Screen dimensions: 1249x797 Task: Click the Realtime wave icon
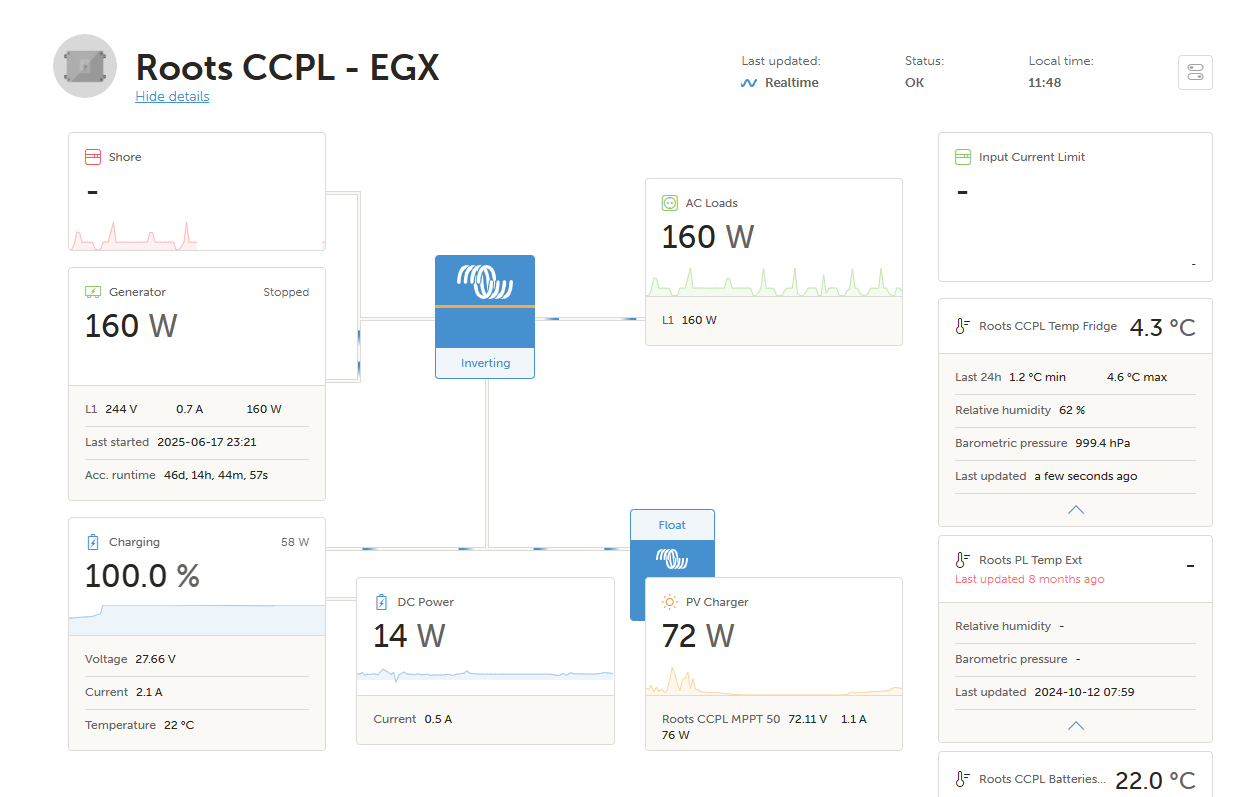(749, 83)
